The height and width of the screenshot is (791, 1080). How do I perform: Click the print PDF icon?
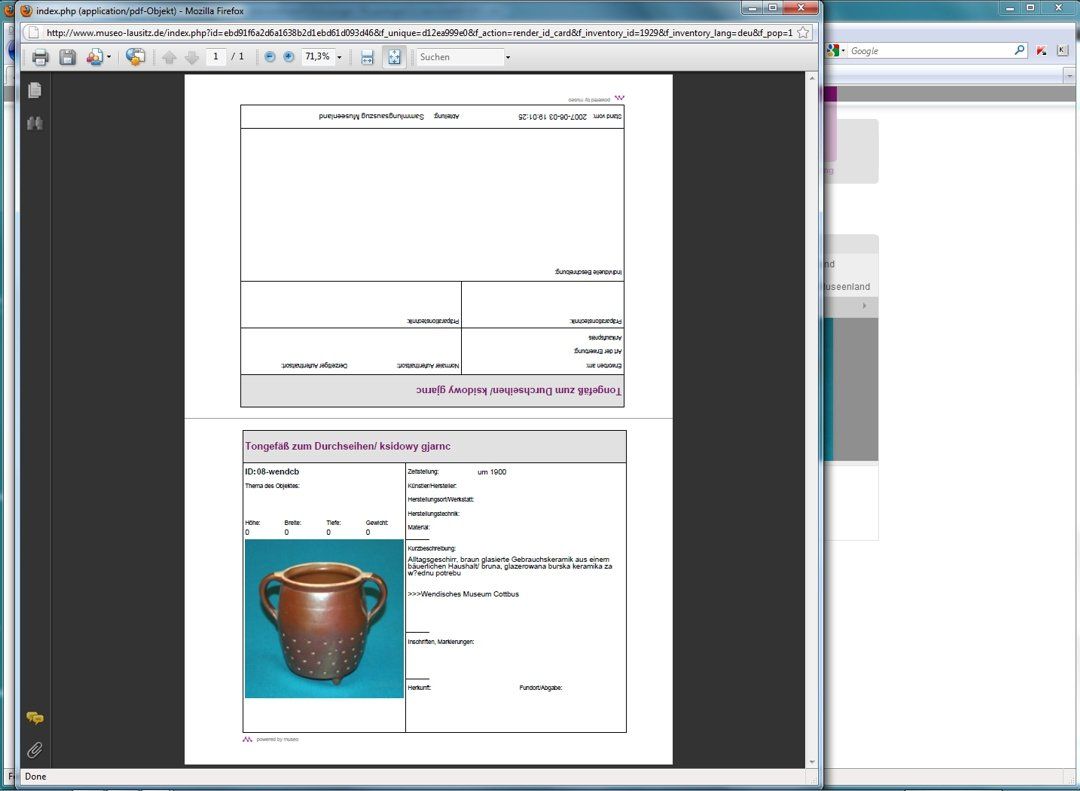pos(40,57)
